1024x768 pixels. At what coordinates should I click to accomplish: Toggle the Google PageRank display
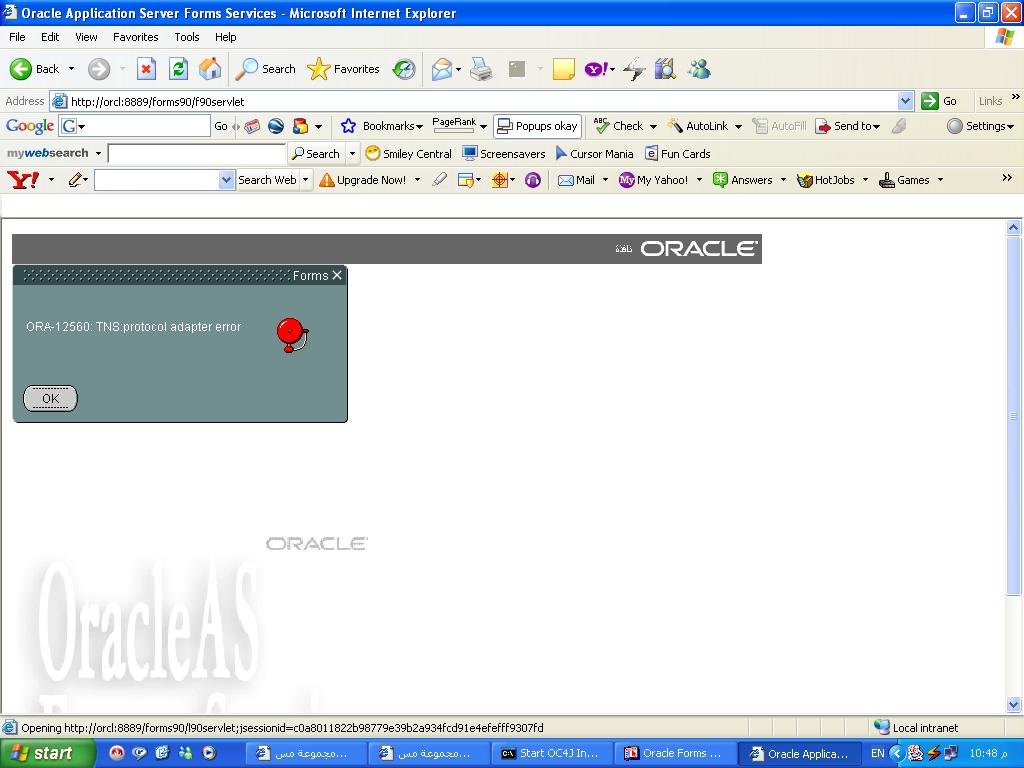tap(454, 126)
